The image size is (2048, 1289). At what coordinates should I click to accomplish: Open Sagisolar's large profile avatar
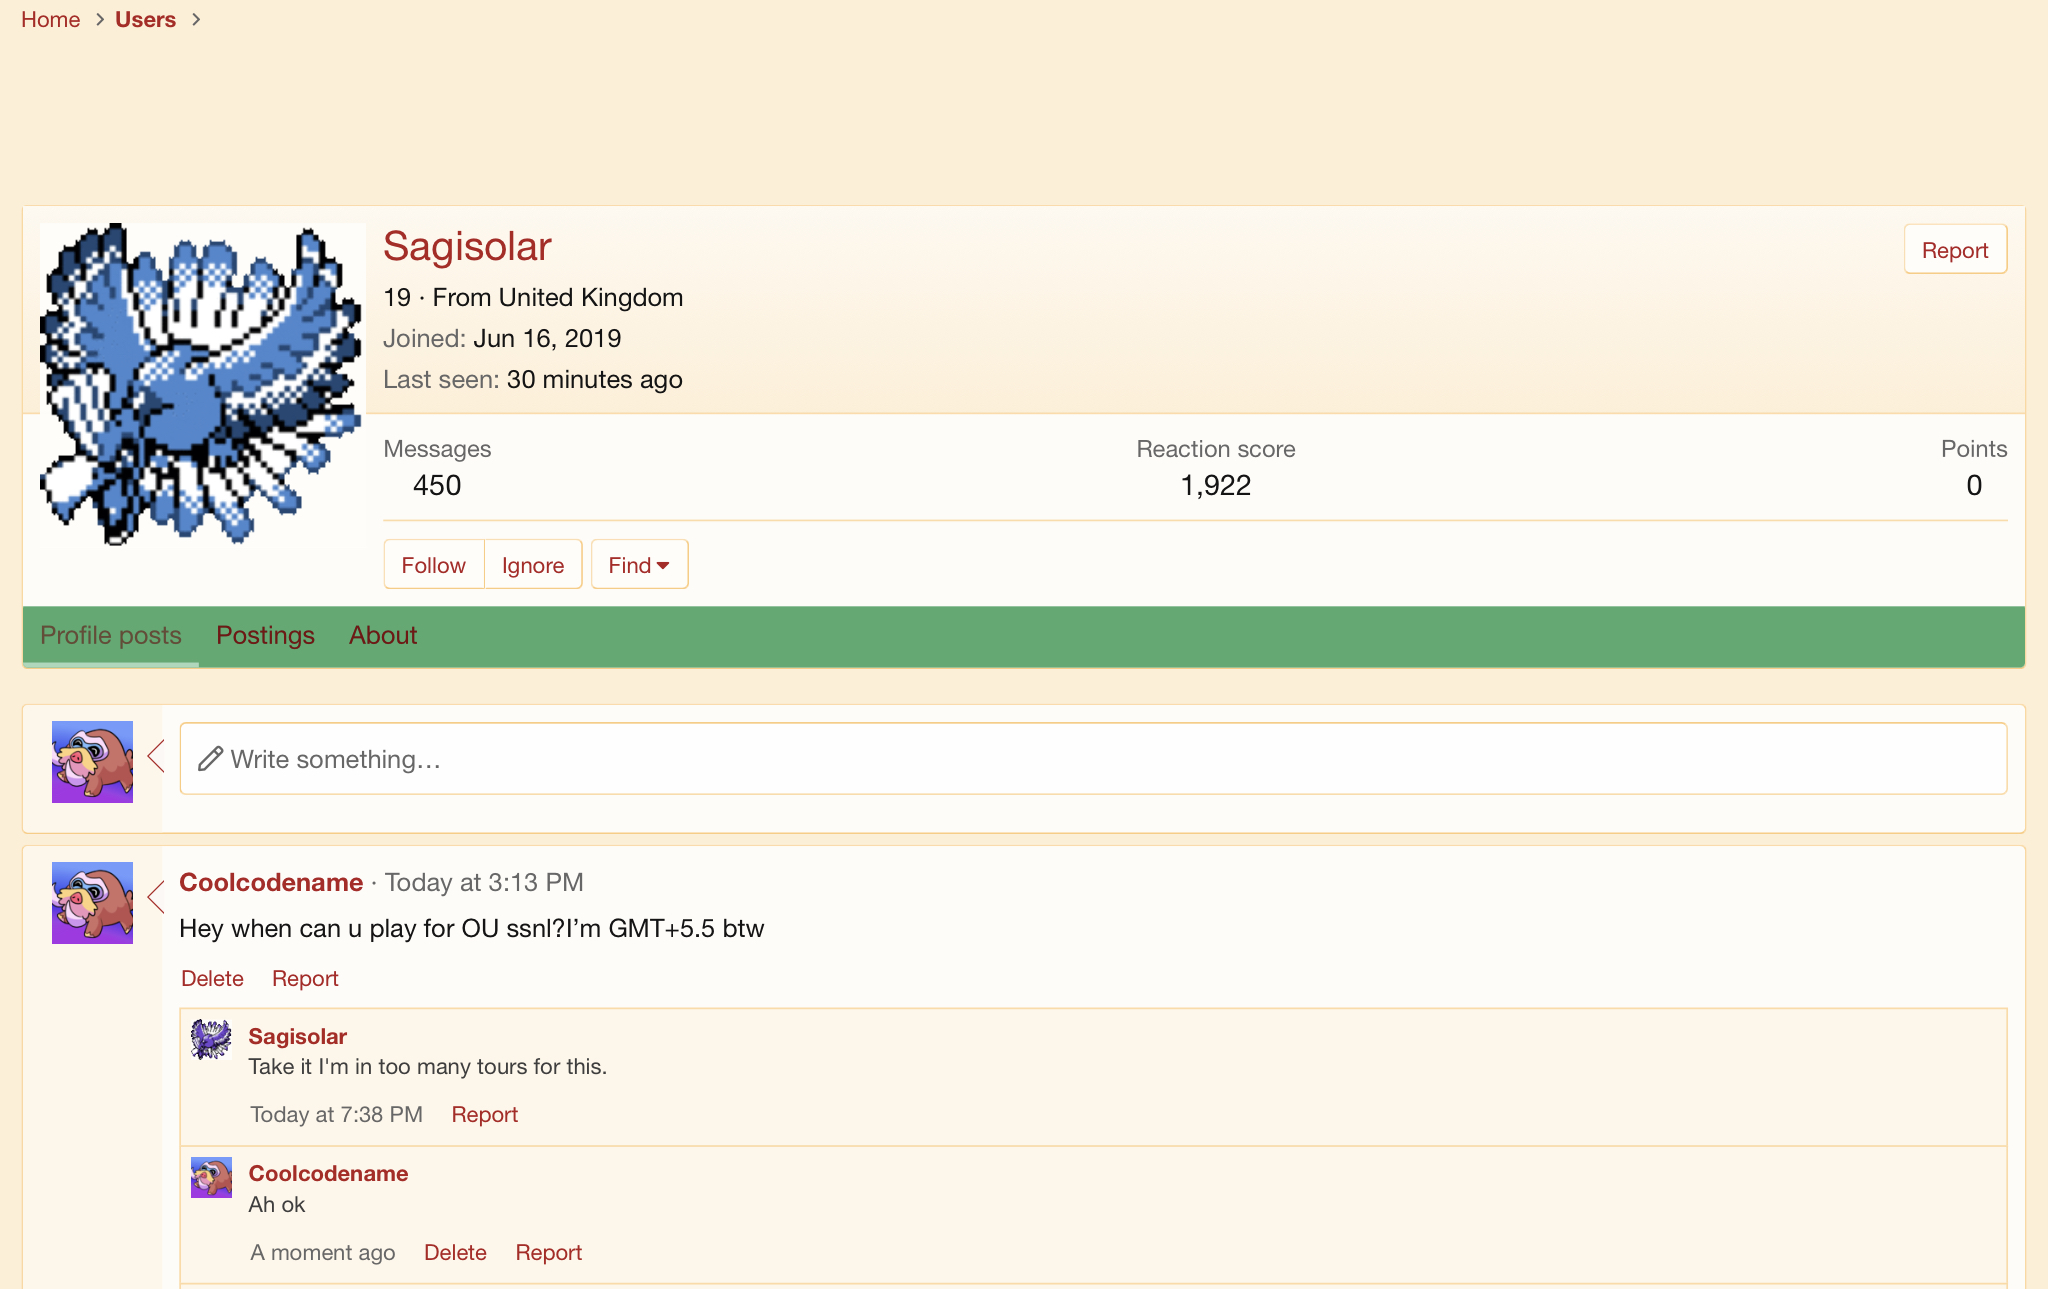pyautogui.click(x=202, y=385)
